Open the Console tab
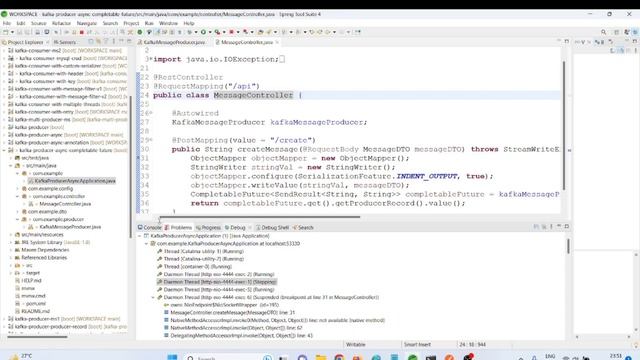This screenshot has width=640, height=360. tap(150, 227)
